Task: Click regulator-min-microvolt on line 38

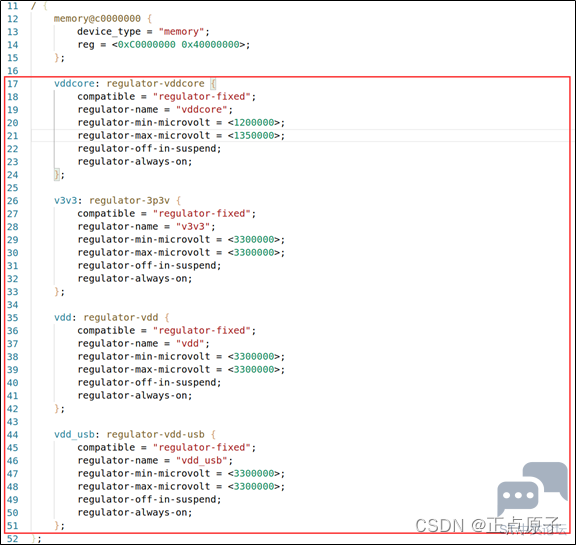Action: [144, 357]
